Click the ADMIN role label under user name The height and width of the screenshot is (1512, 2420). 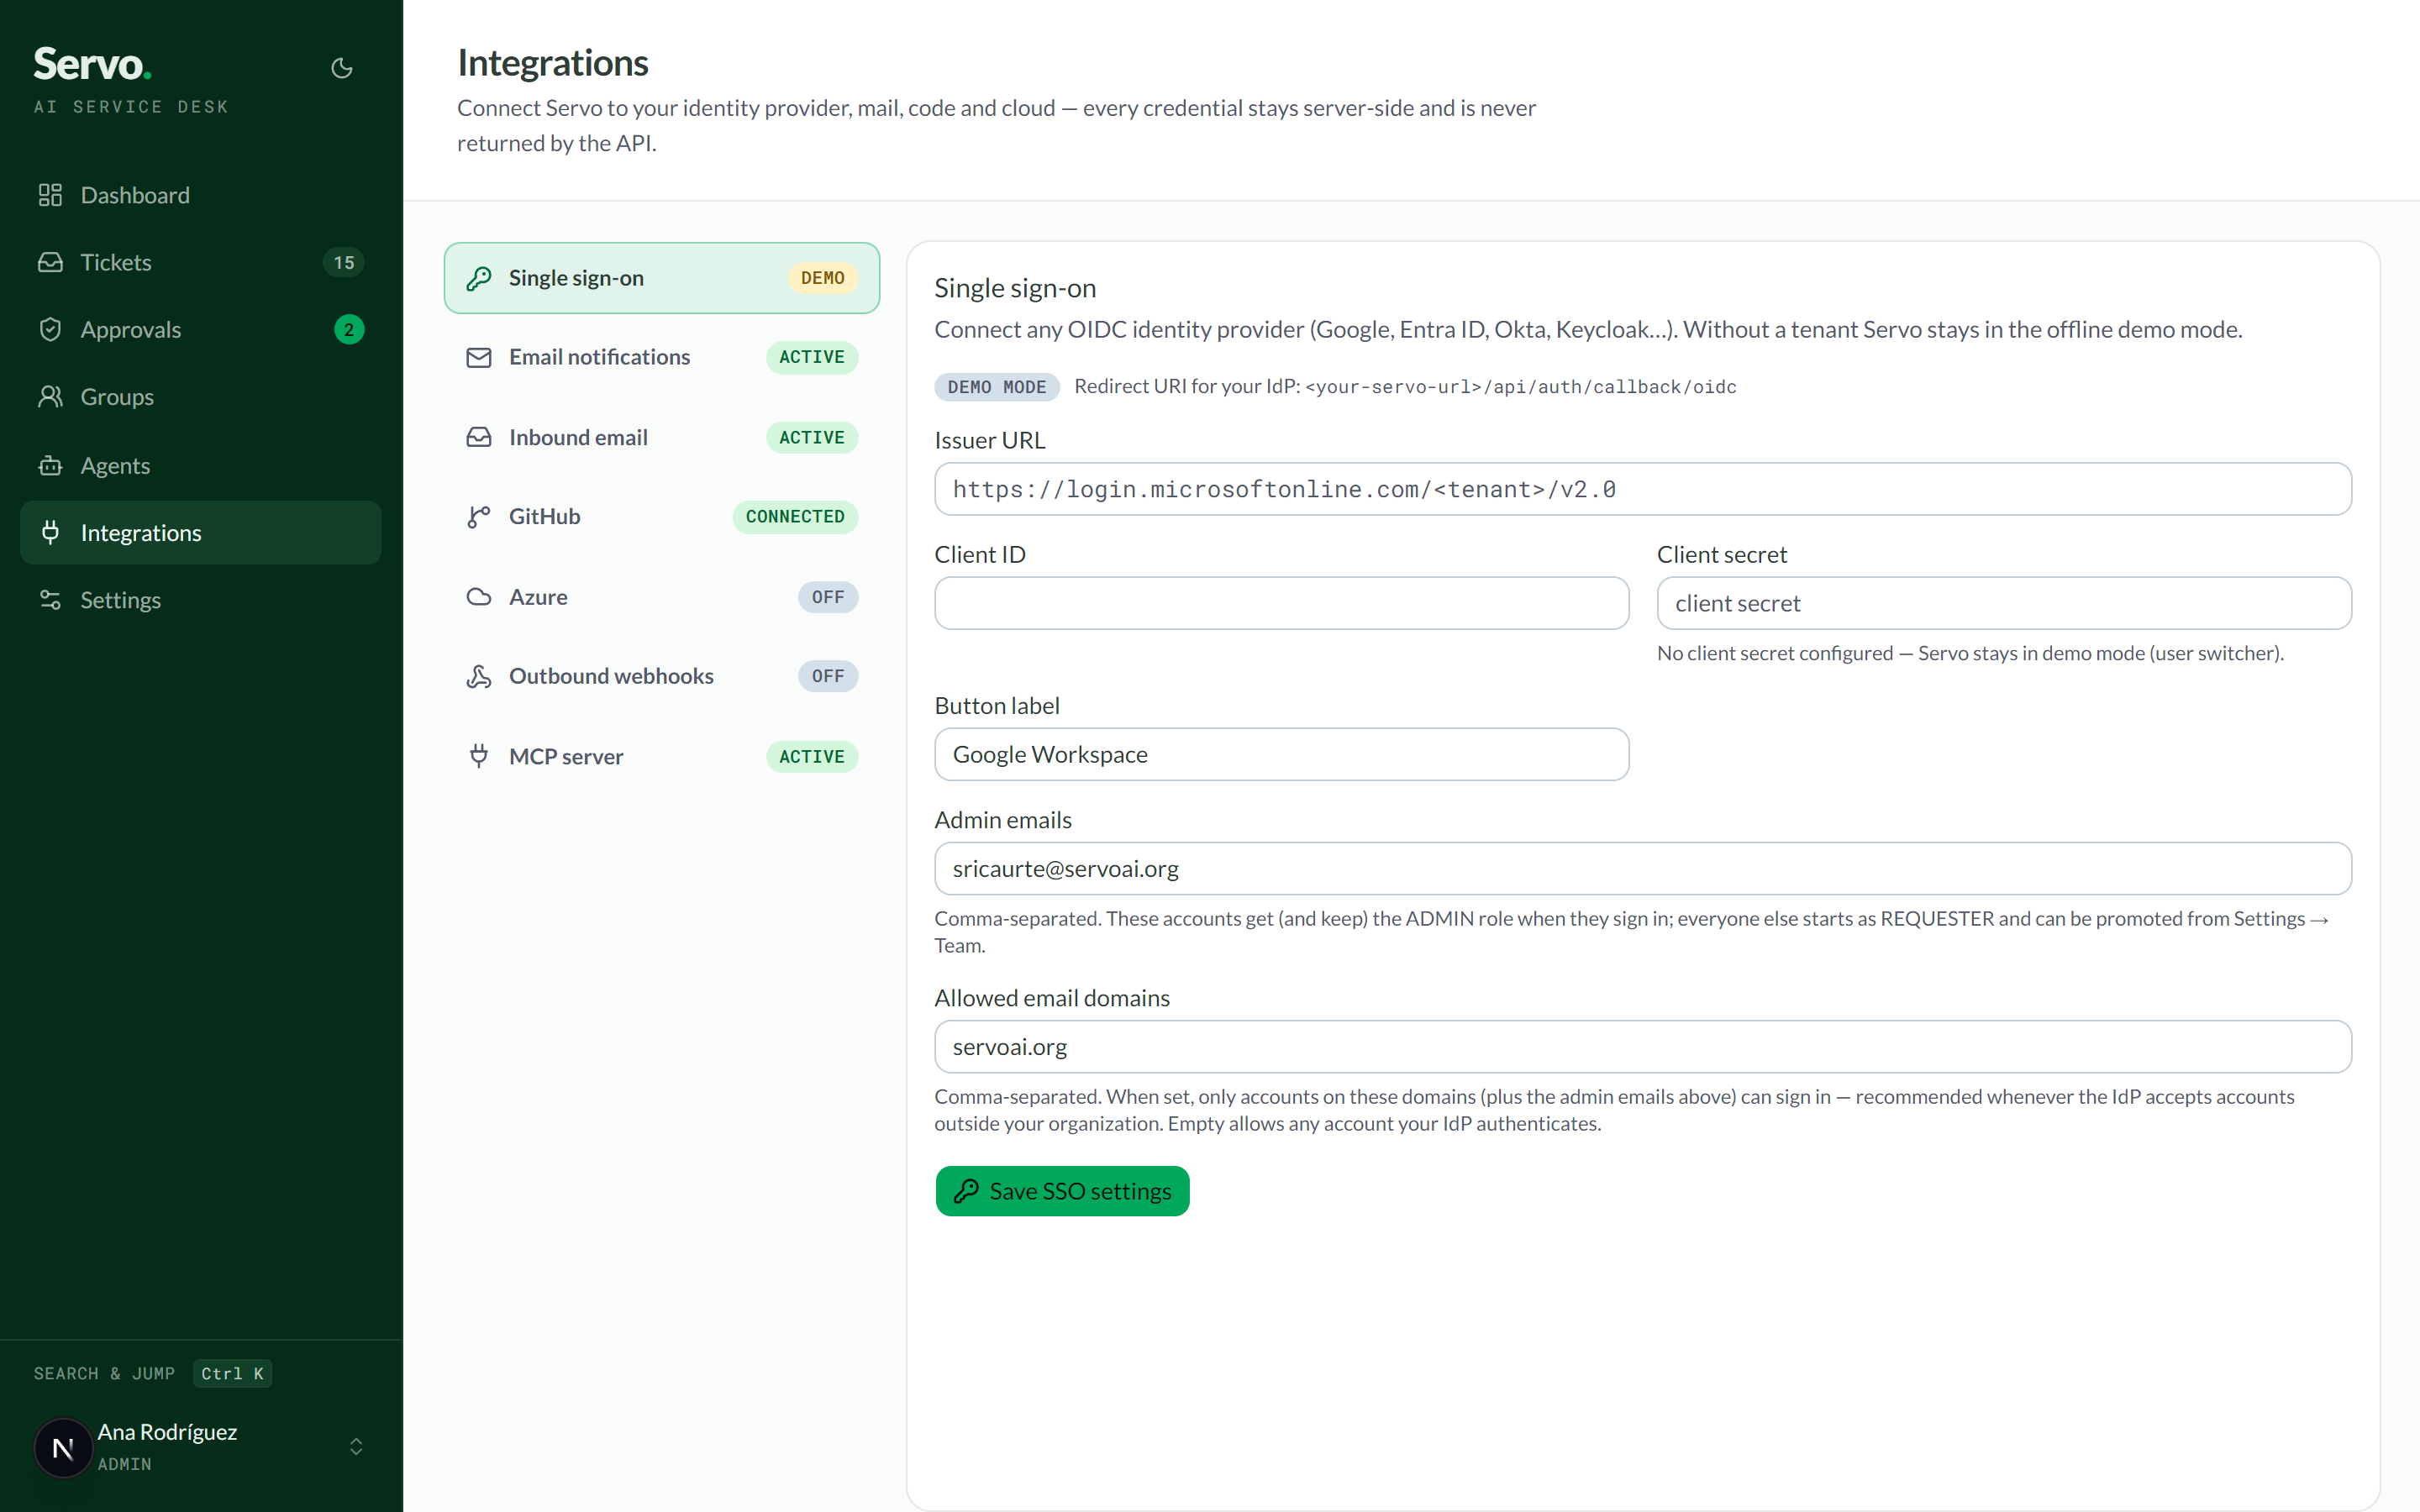[x=124, y=1464]
